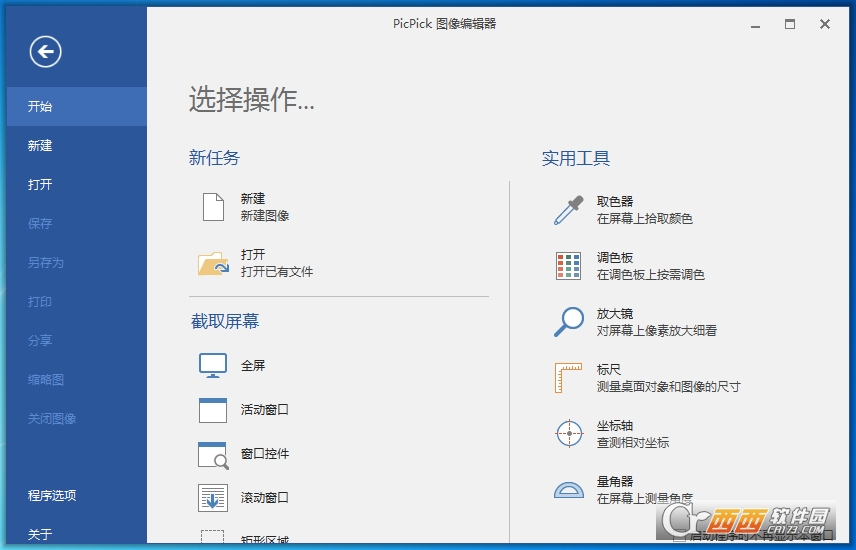This screenshot has height=550, width=856.
Task: Click the 新建图像 description text
Action: 265,216
